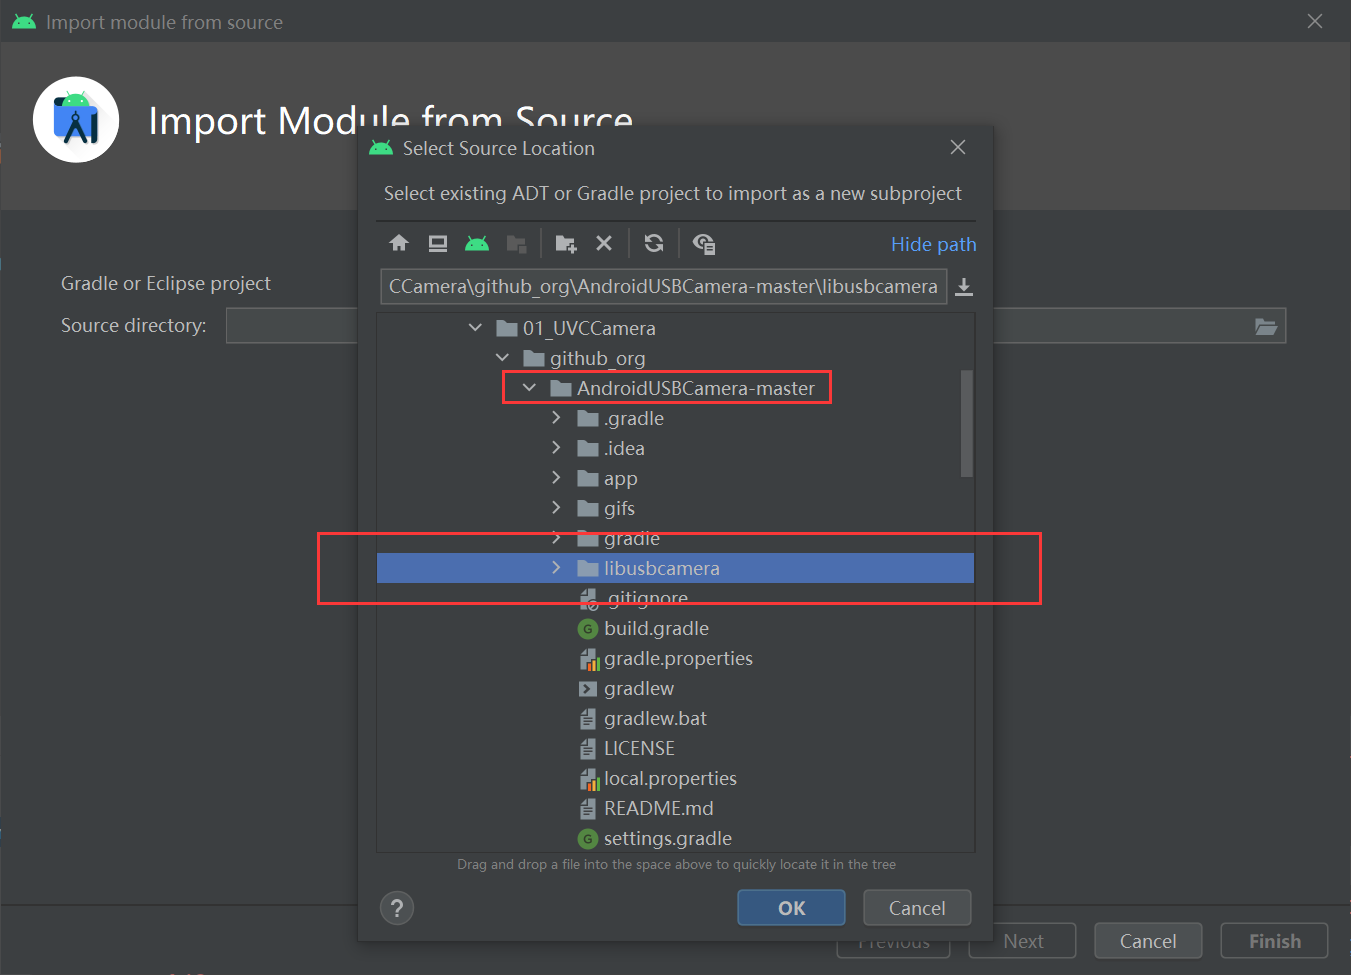The image size is (1351, 975).
Task: Select the gifs folder row
Action: 675,508
